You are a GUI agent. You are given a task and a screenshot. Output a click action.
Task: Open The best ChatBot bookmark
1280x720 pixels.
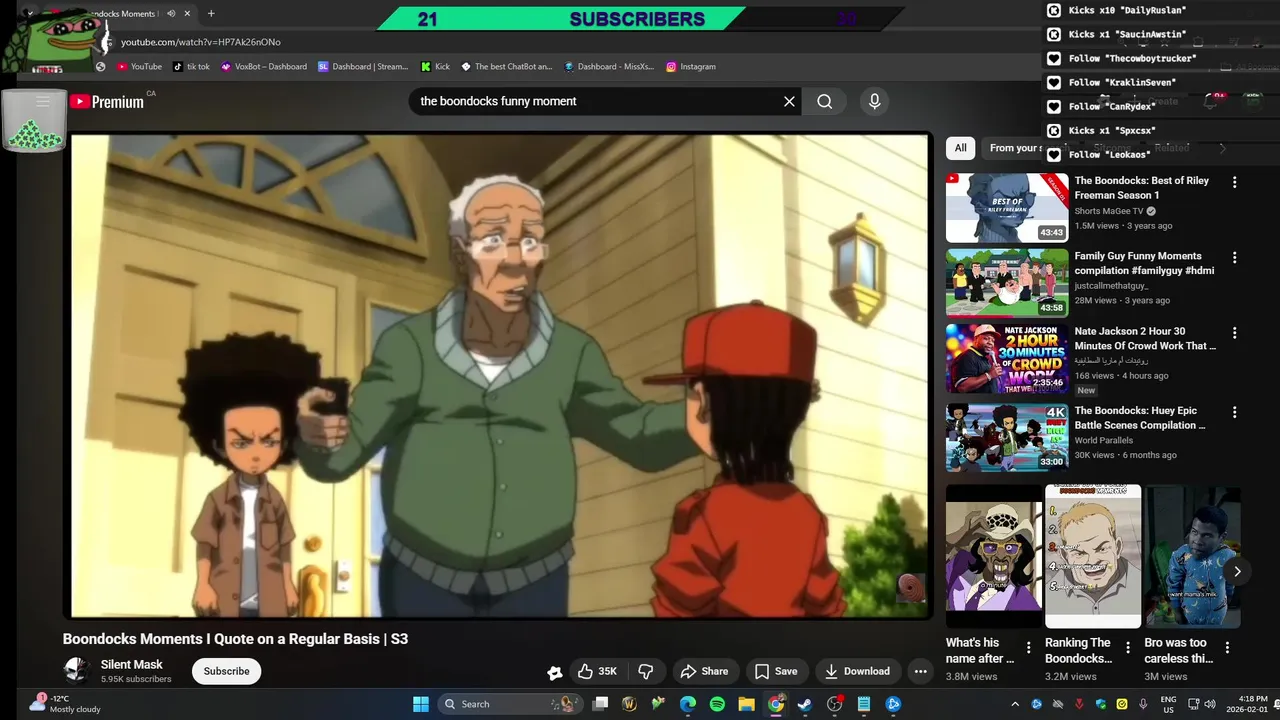(506, 67)
